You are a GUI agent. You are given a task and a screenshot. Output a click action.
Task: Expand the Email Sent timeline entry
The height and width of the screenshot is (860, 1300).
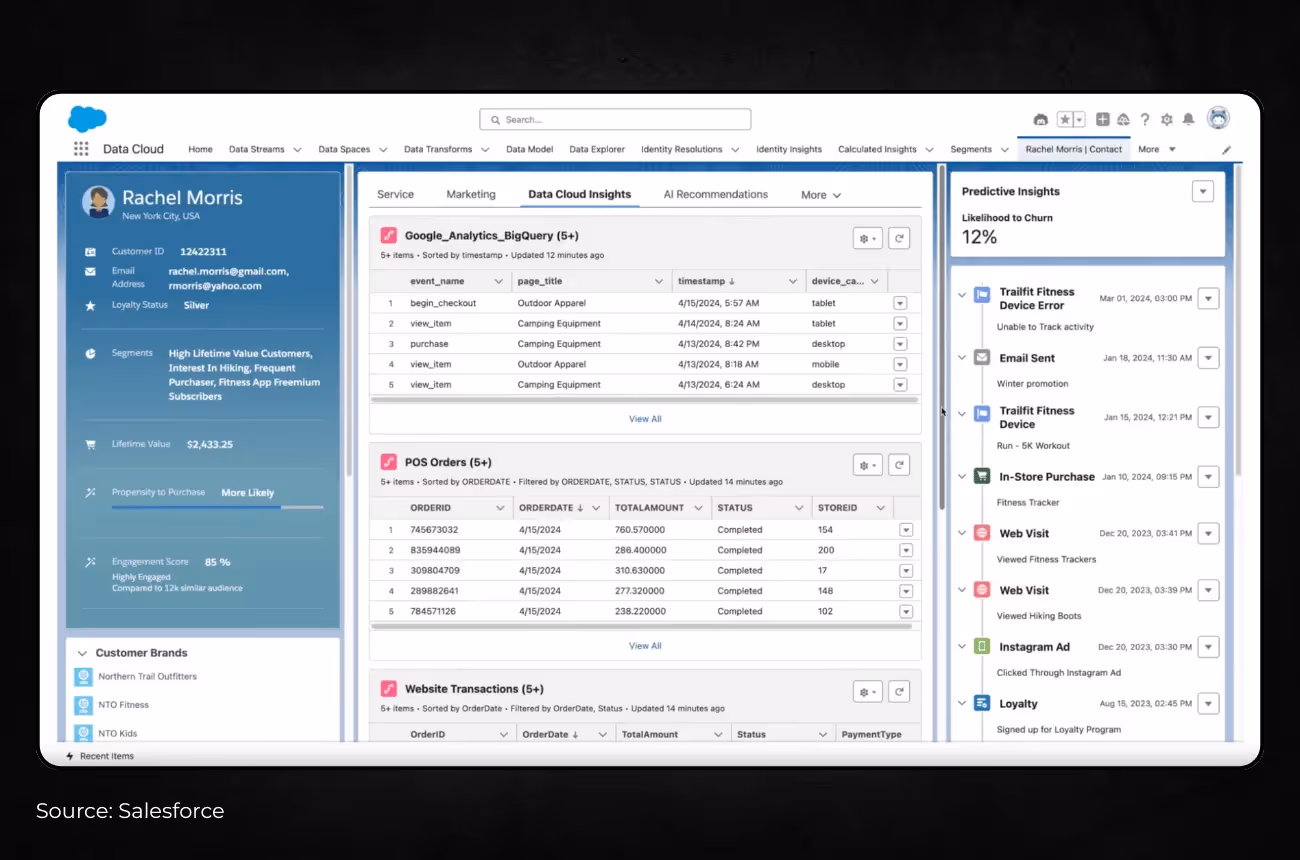pyautogui.click(x=962, y=358)
